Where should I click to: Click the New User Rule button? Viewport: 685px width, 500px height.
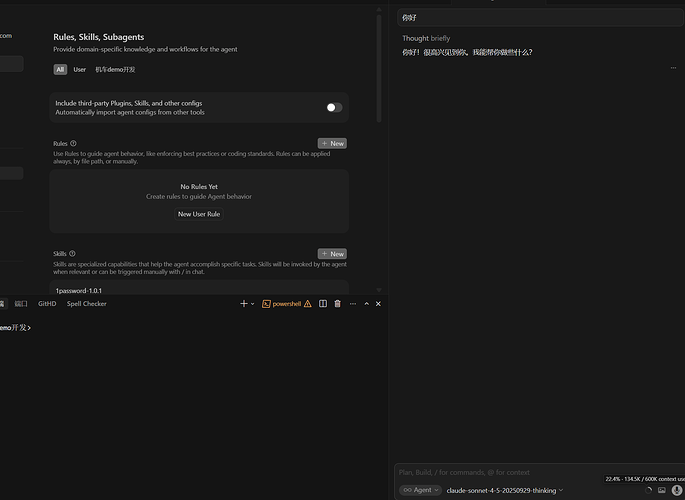click(199, 214)
